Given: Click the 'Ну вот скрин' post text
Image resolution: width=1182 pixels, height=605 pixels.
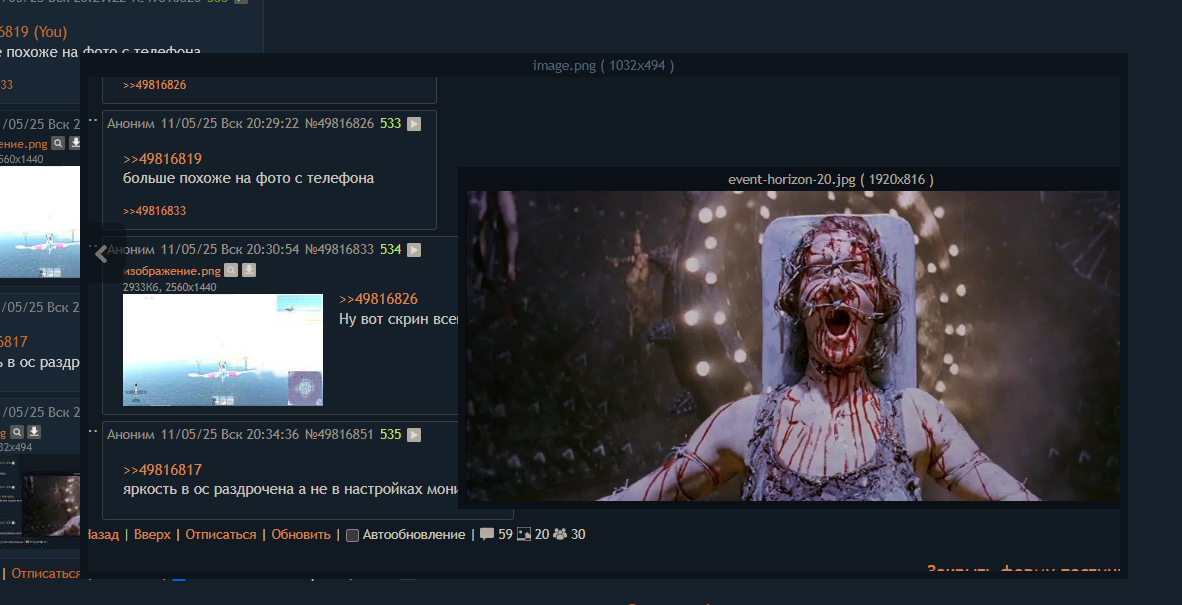Looking at the screenshot, I should [x=399, y=319].
